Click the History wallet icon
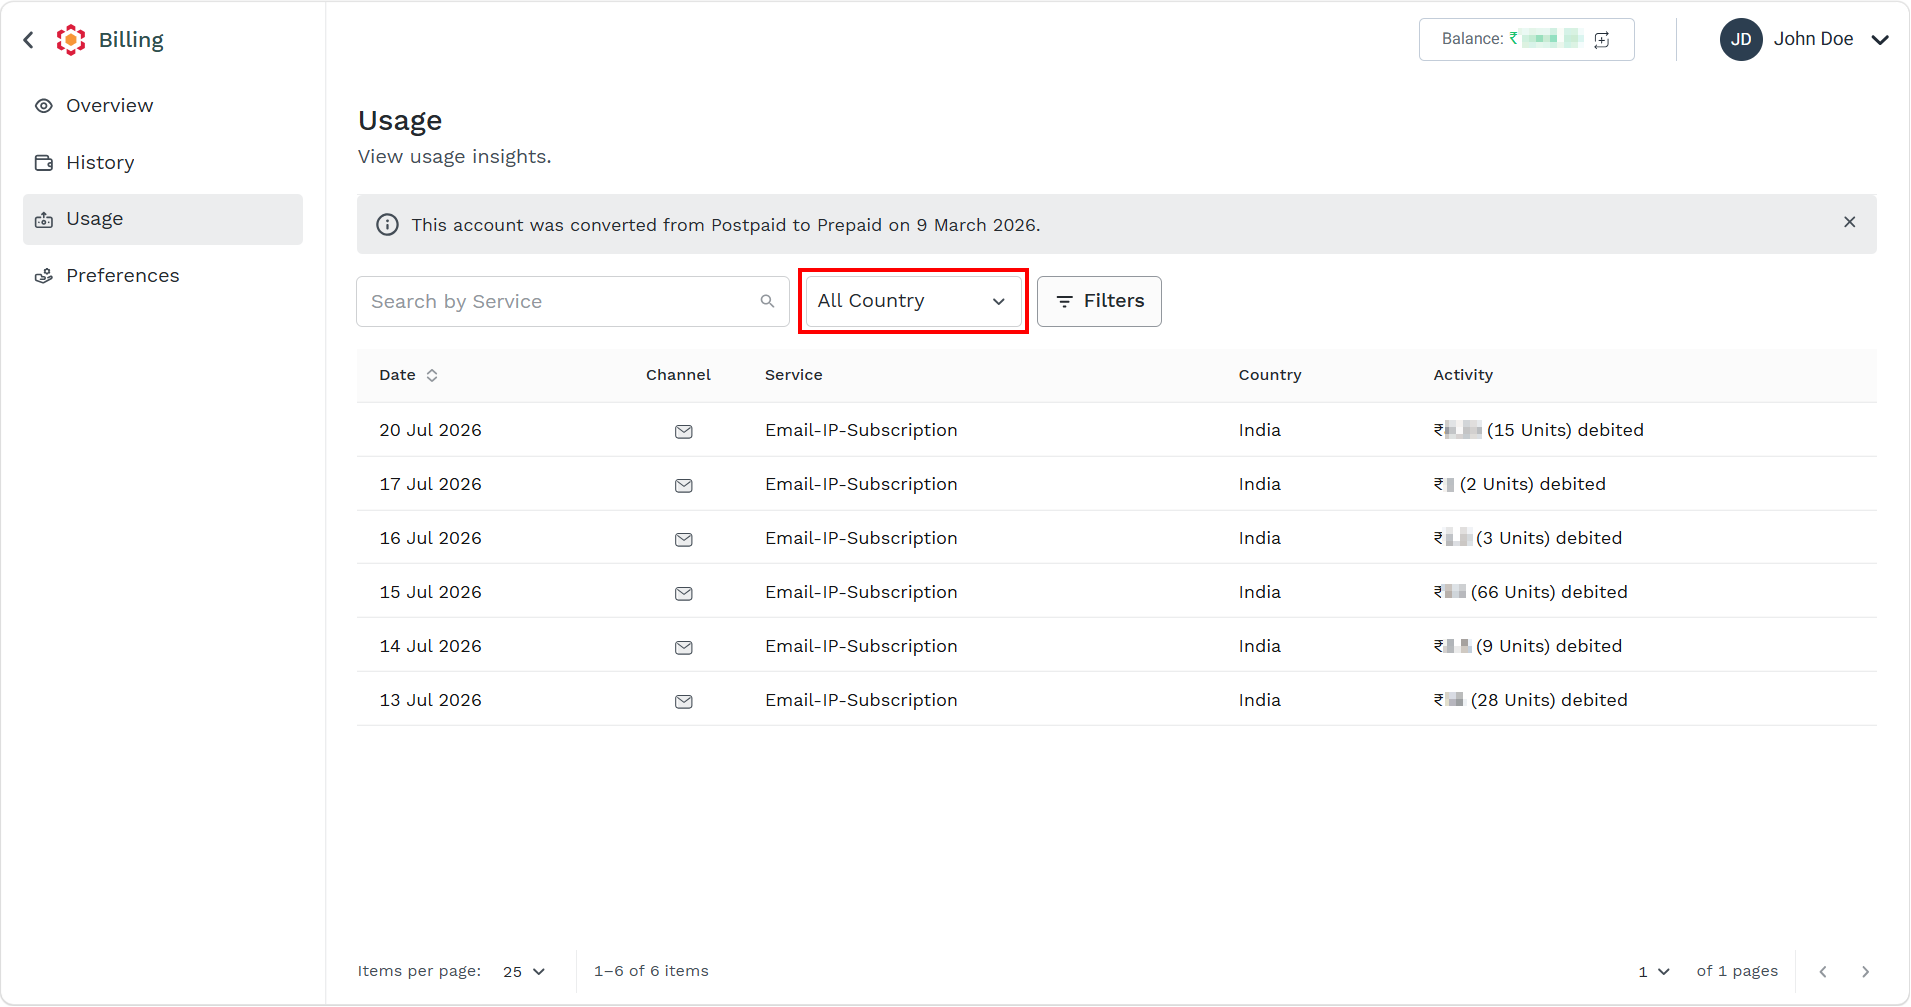The height and width of the screenshot is (1007, 1911). coord(44,163)
